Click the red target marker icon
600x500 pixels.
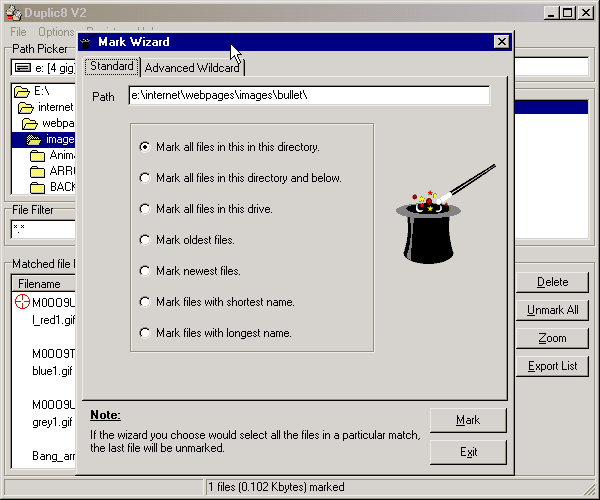(22, 302)
